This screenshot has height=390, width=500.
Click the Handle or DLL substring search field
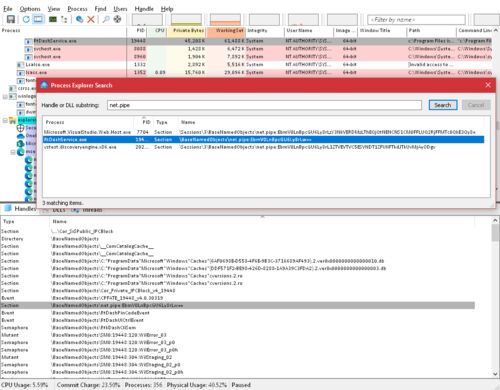[x=264, y=105]
